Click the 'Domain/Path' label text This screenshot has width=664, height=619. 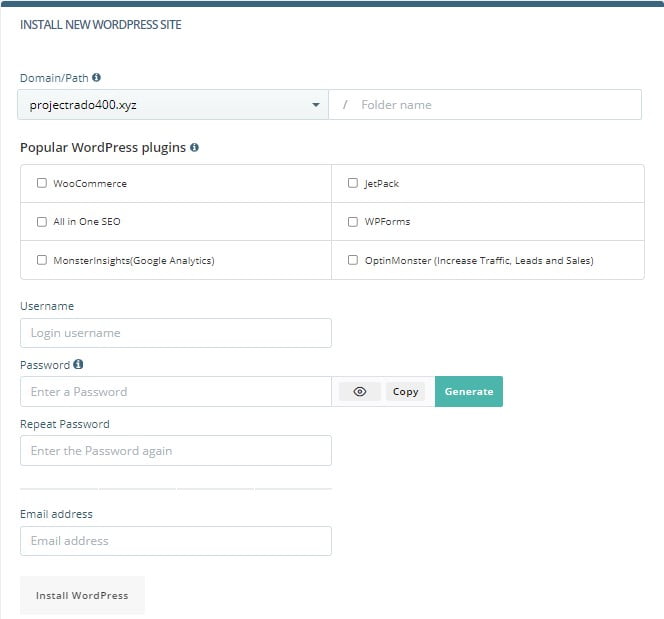(x=54, y=78)
